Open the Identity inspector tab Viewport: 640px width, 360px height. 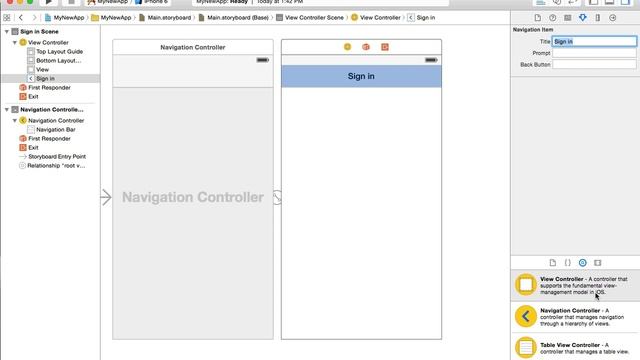[x=567, y=18]
